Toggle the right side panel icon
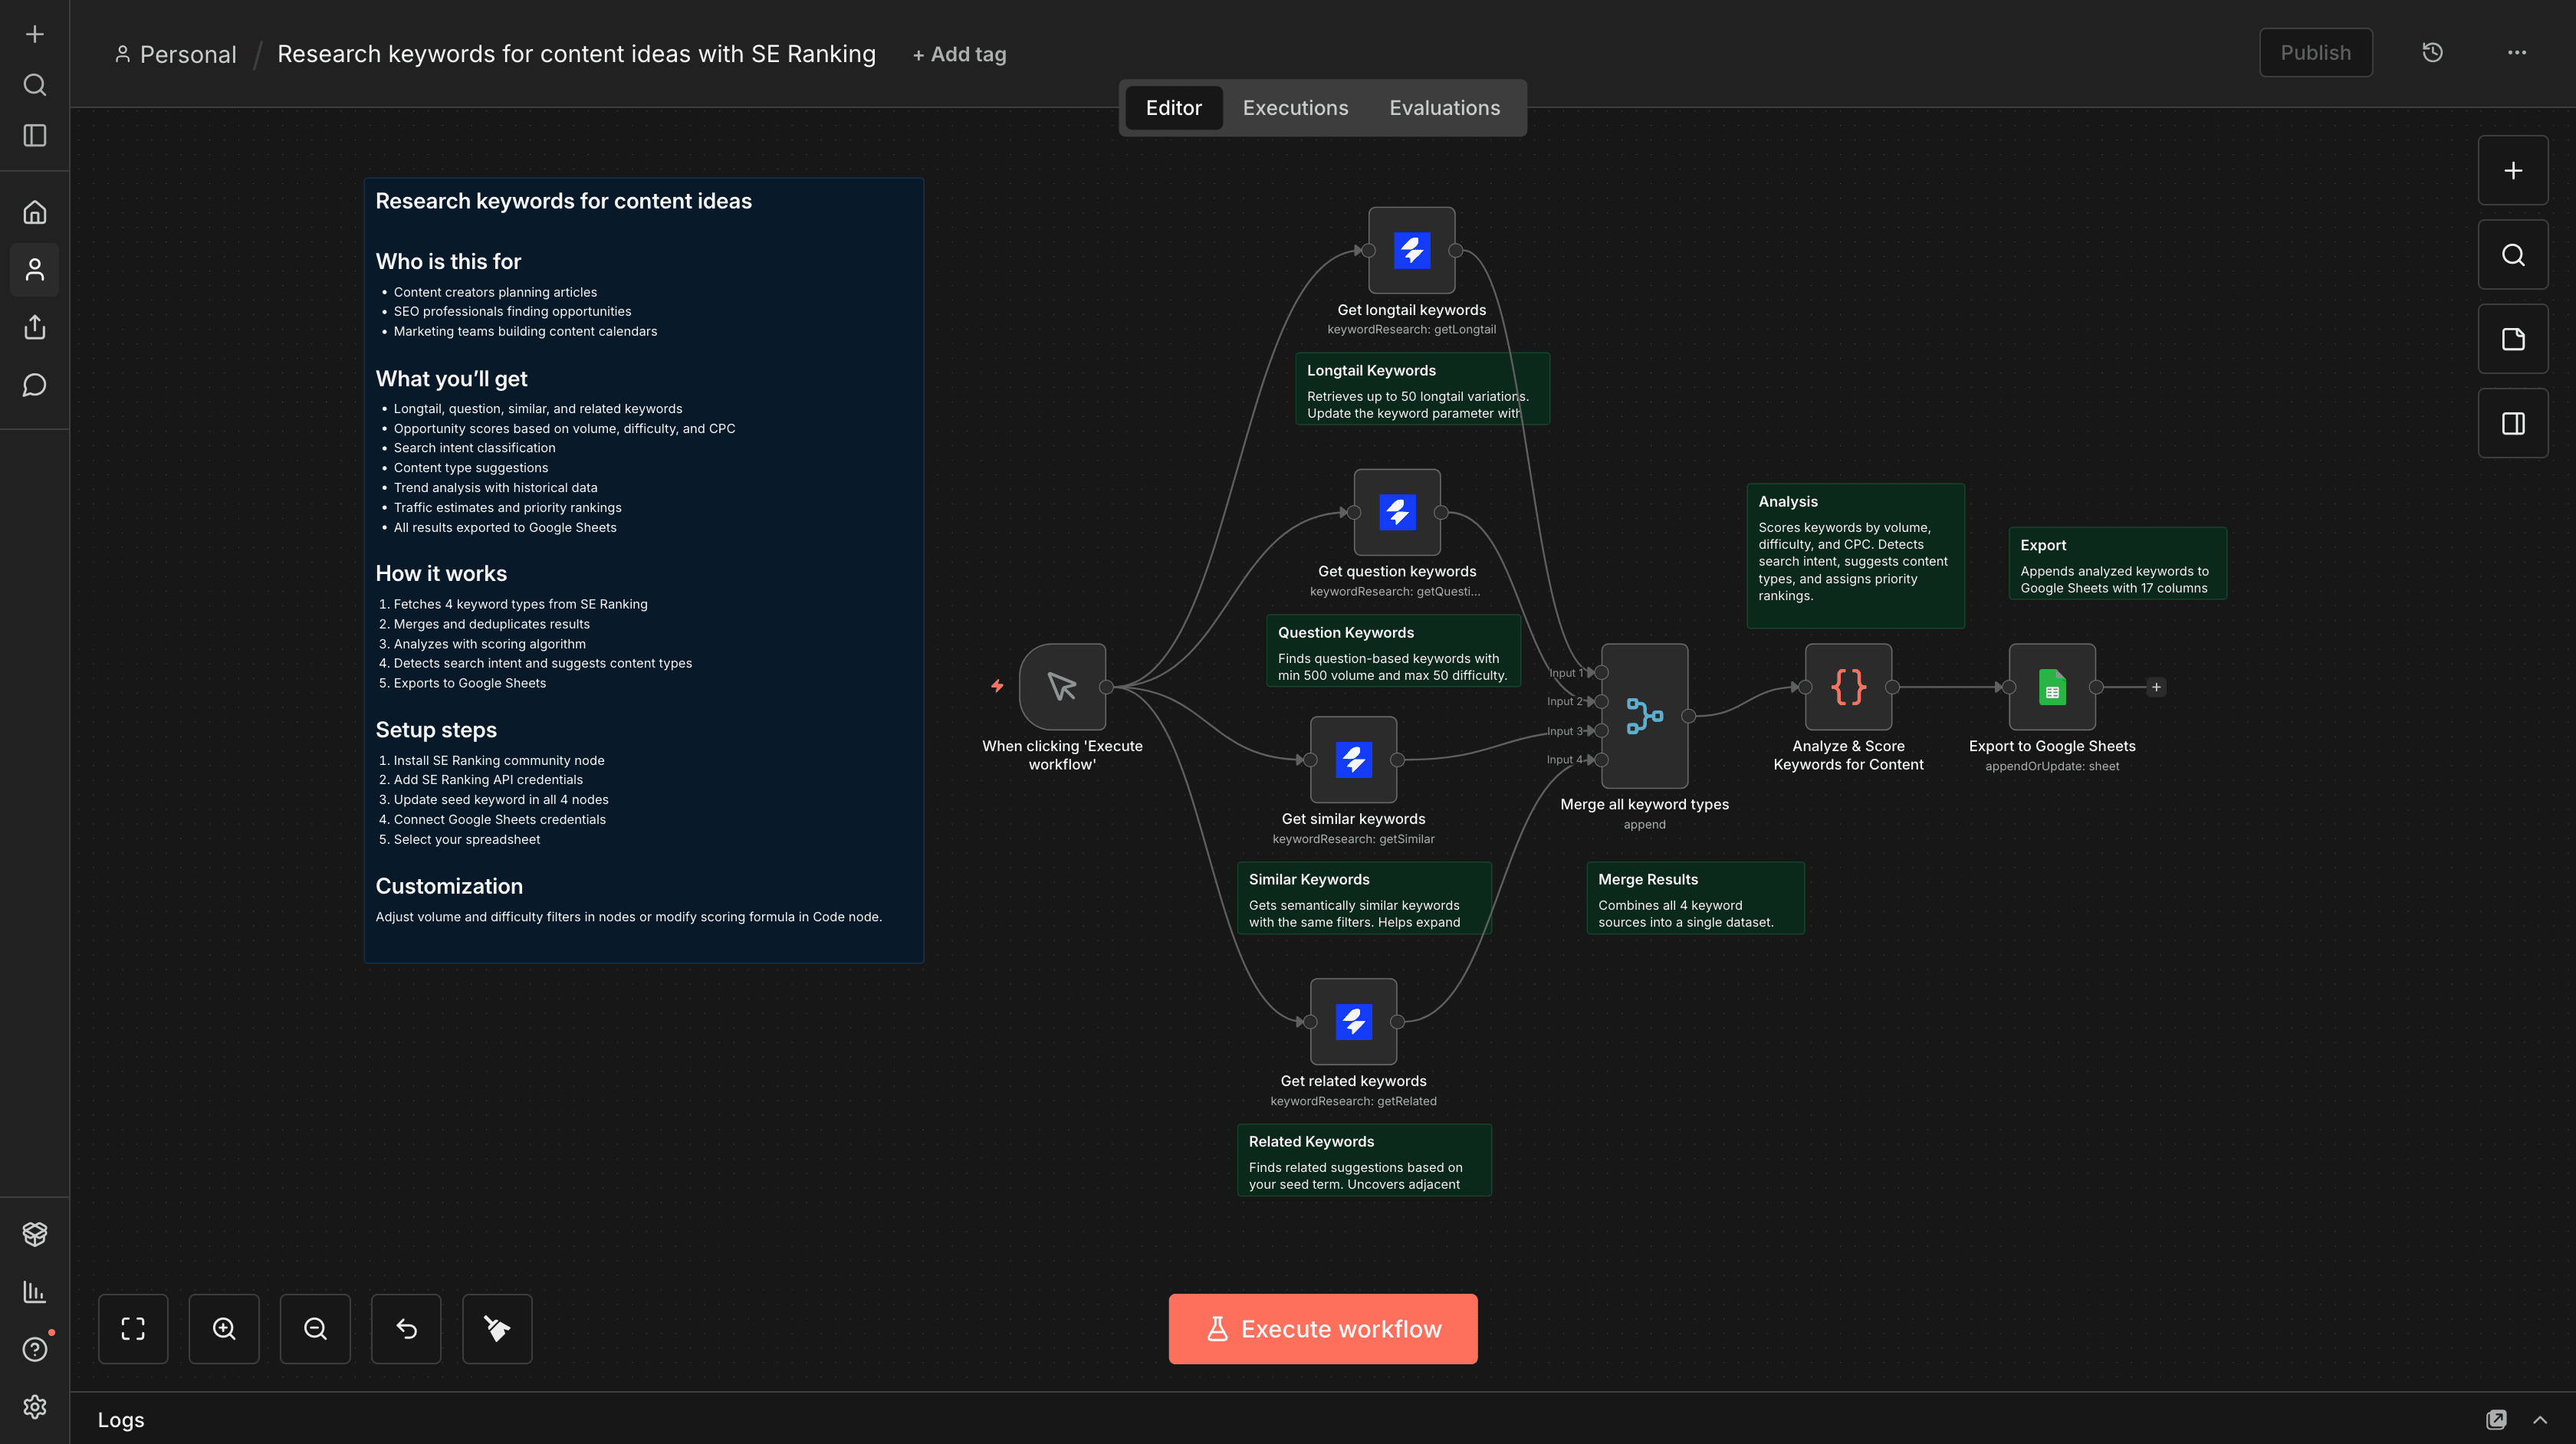 pos(2512,423)
